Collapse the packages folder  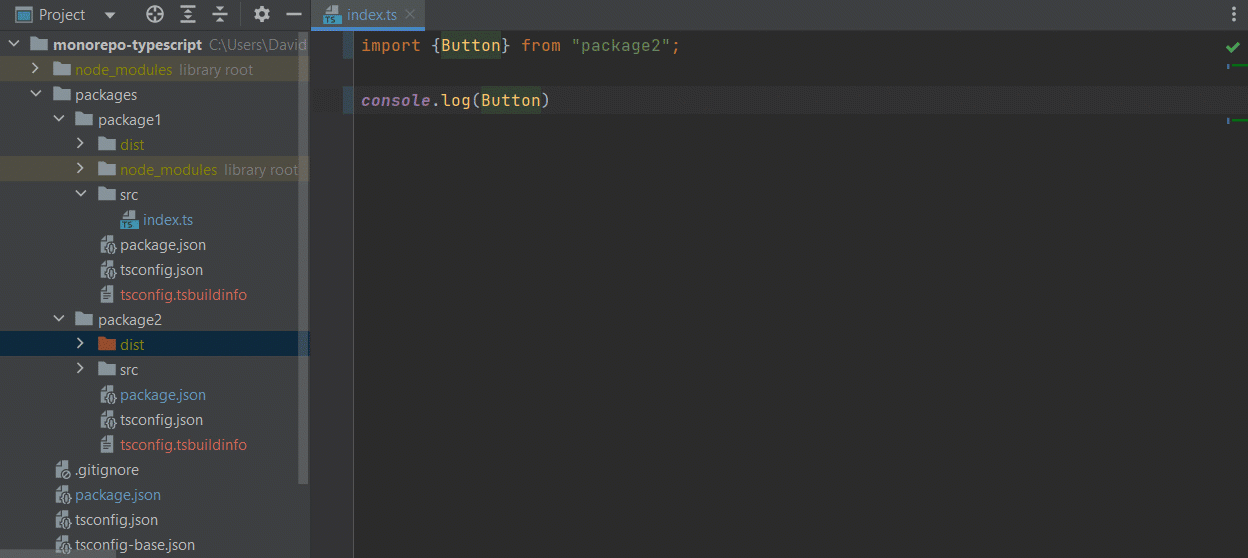[35, 94]
